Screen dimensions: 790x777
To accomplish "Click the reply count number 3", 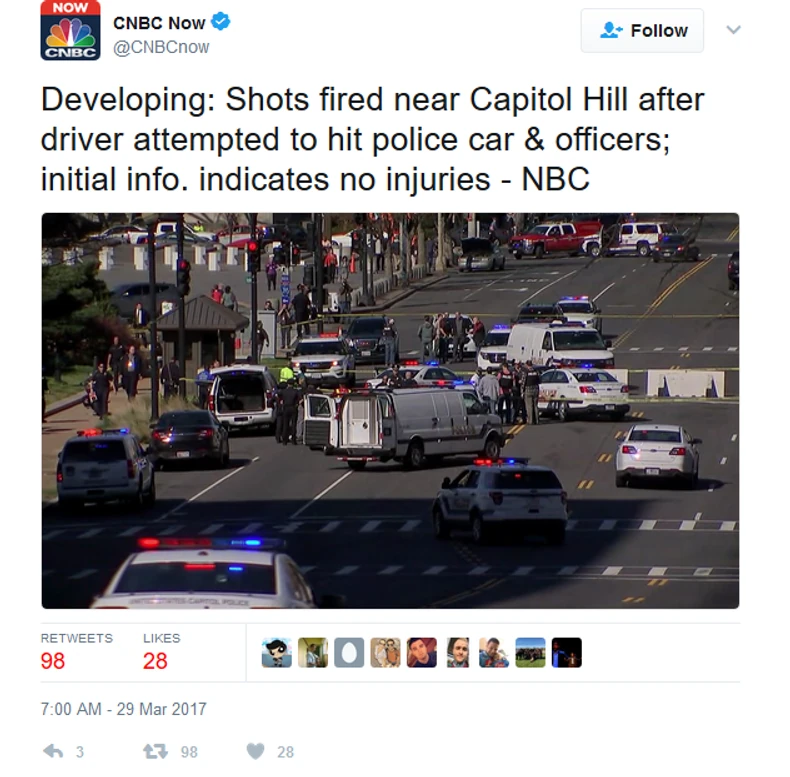I will coord(80,752).
